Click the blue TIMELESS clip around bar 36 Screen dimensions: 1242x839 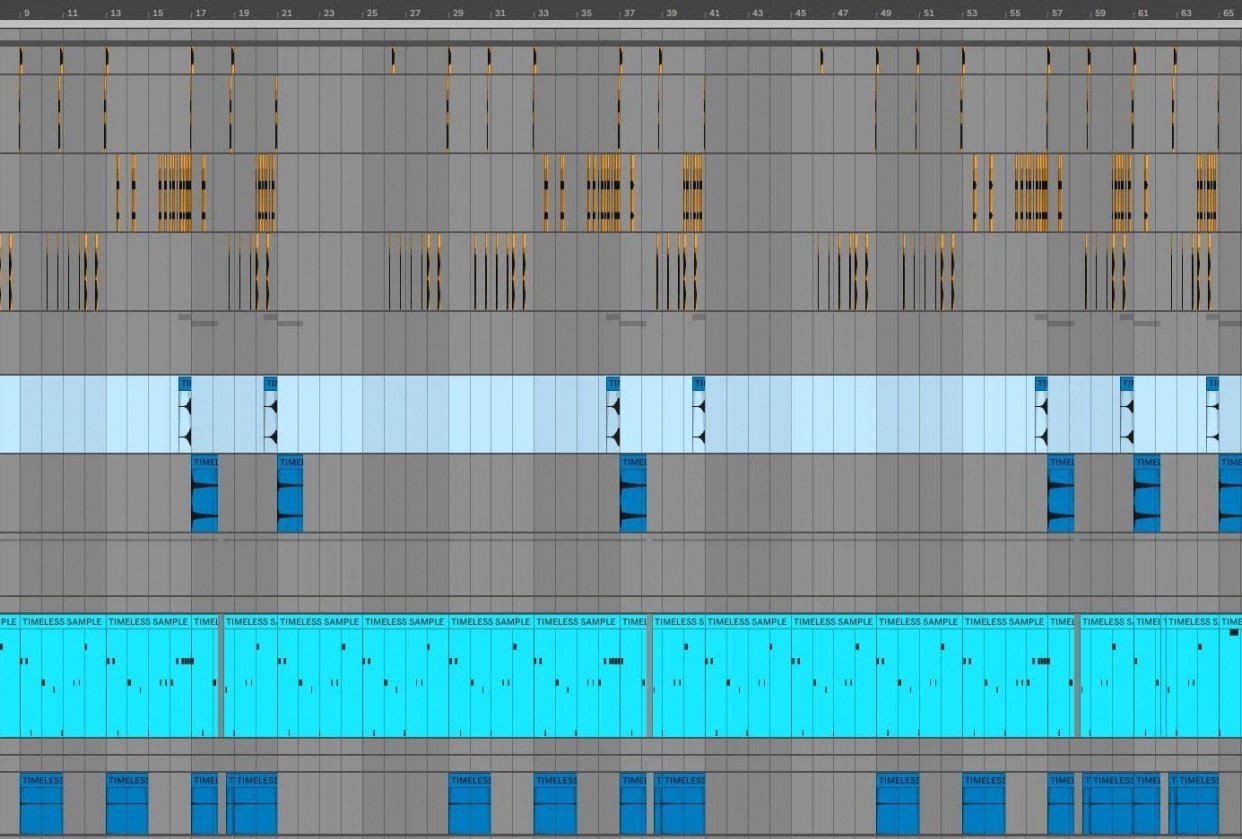coord(633,495)
